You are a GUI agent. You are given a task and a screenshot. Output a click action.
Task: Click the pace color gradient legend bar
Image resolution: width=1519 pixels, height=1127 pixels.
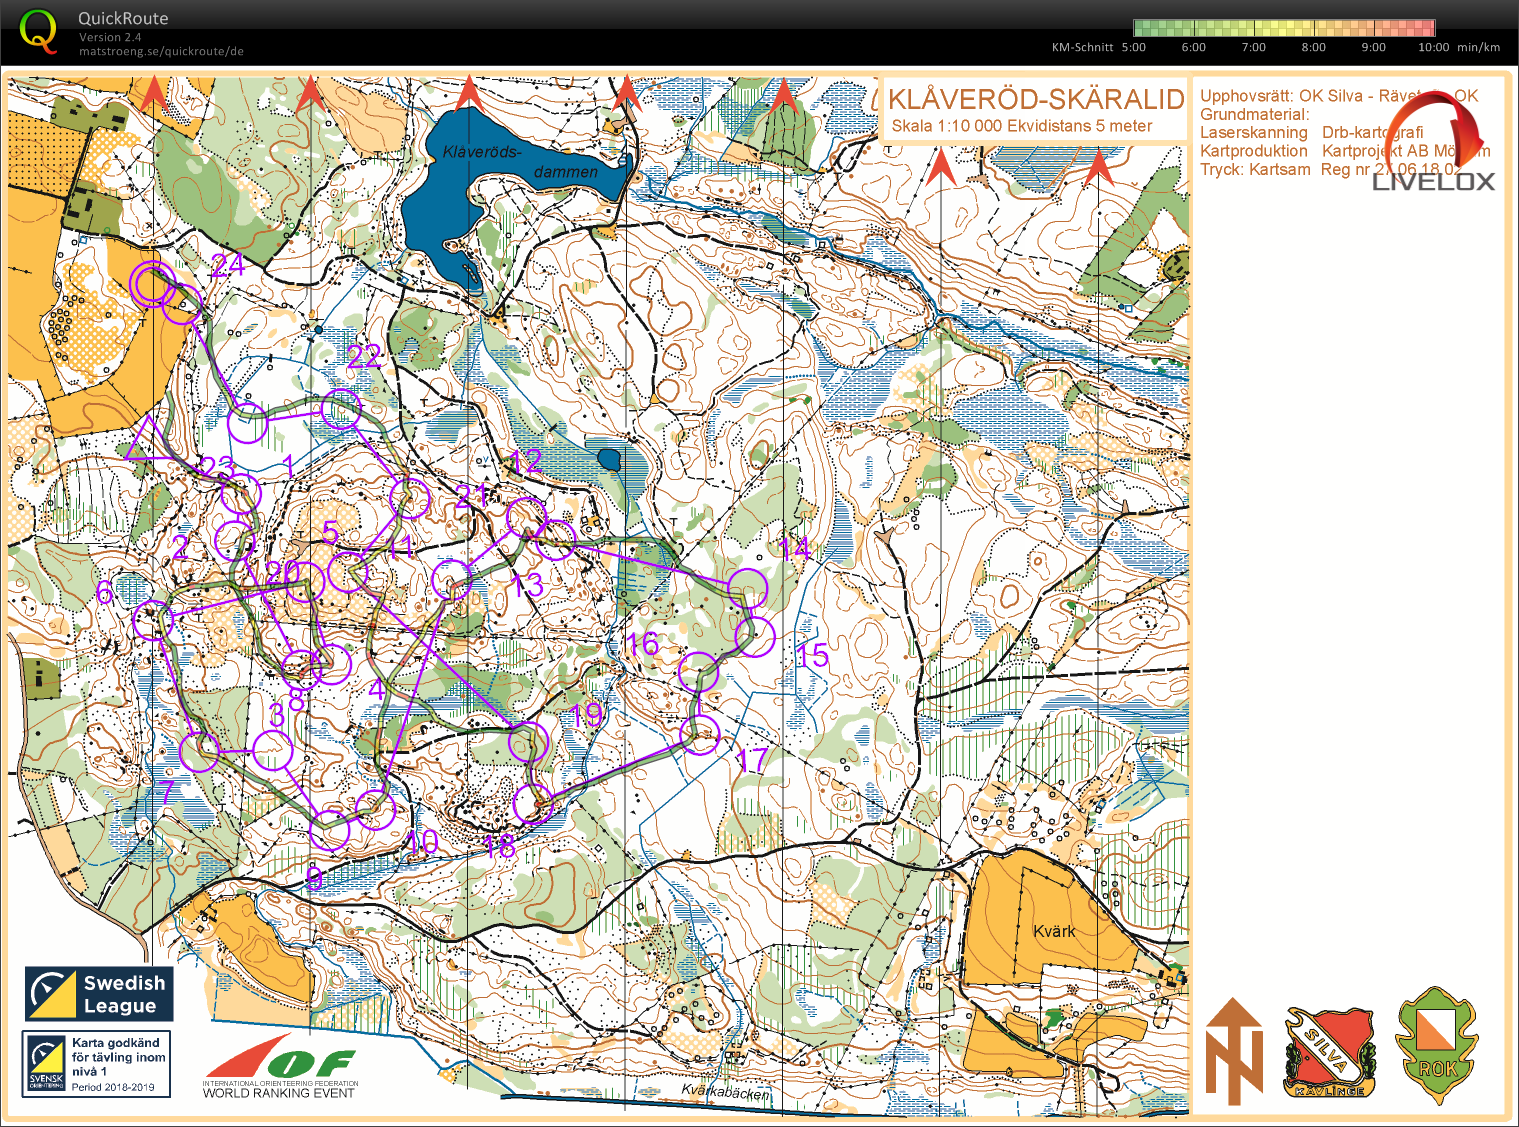1284,27
